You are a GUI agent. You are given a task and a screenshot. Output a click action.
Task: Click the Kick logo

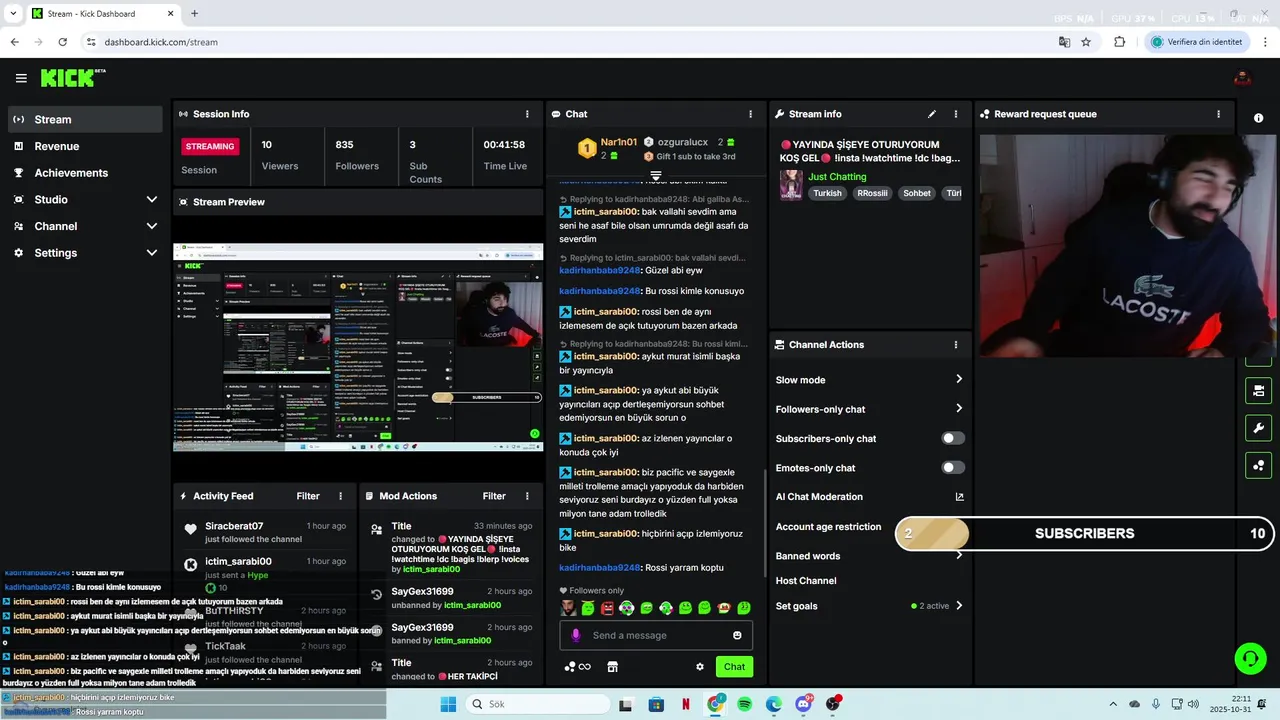coord(73,78)
